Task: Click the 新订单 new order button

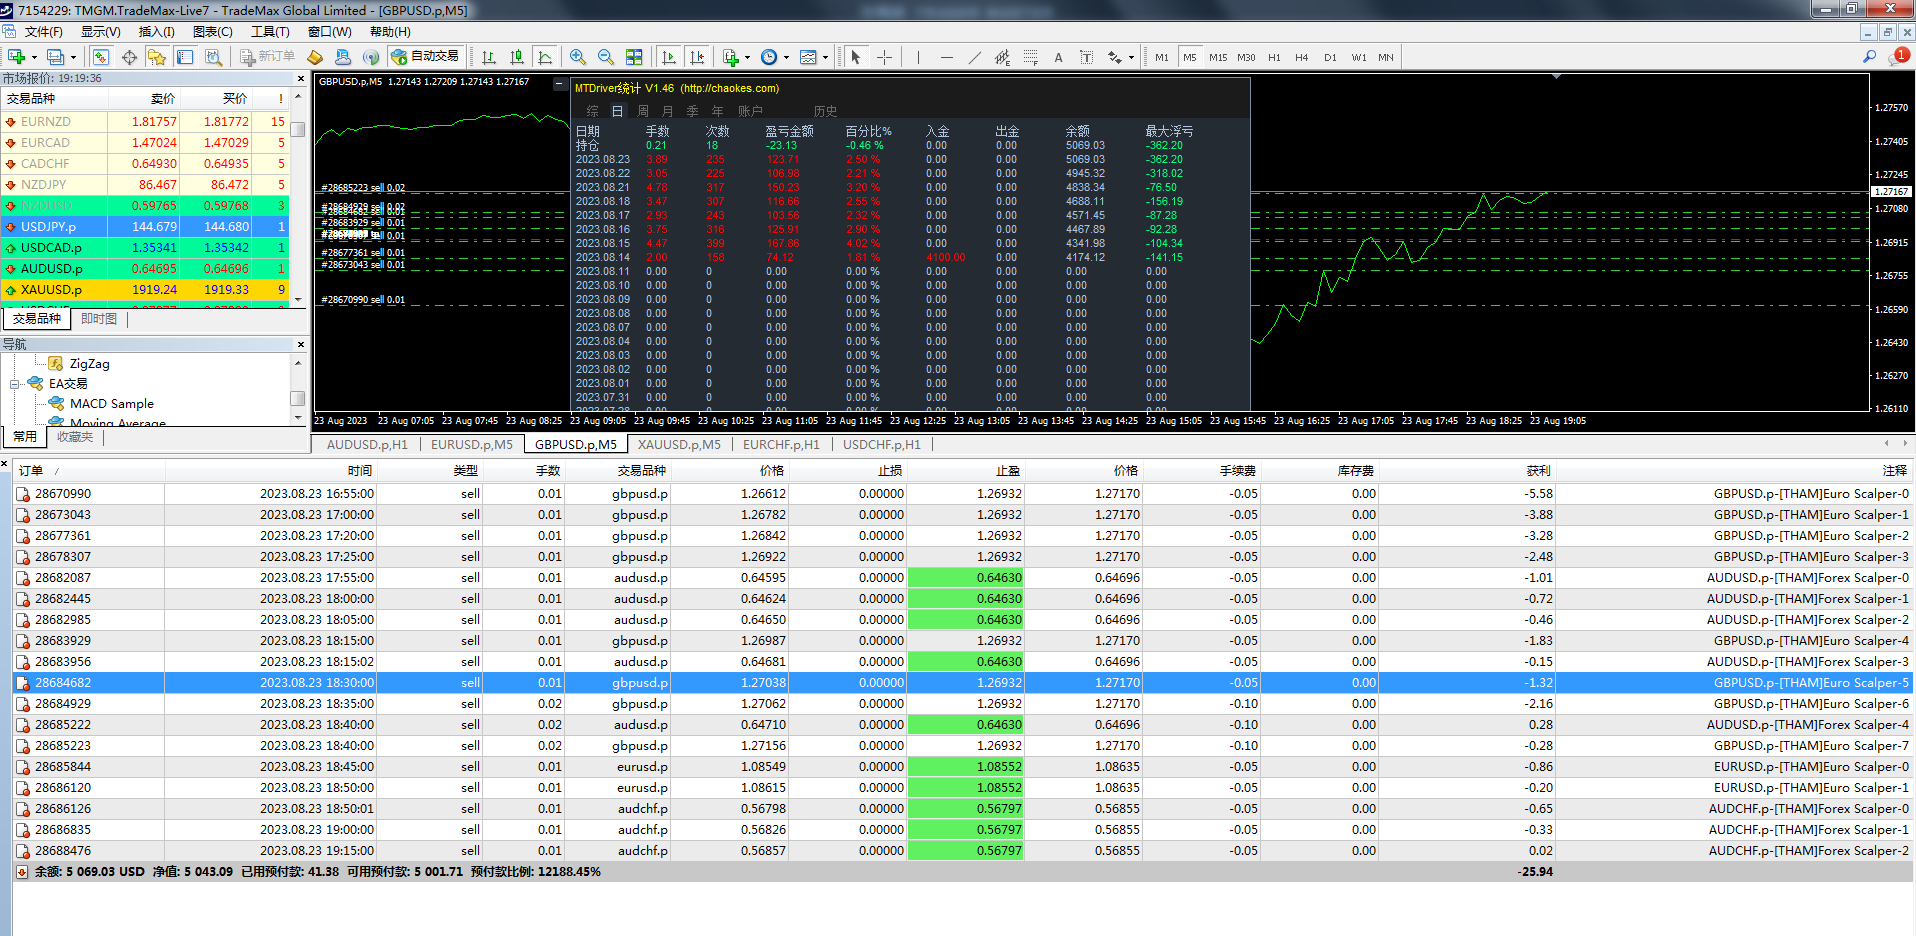Action: pyautogui.click(x=267, y=57)
